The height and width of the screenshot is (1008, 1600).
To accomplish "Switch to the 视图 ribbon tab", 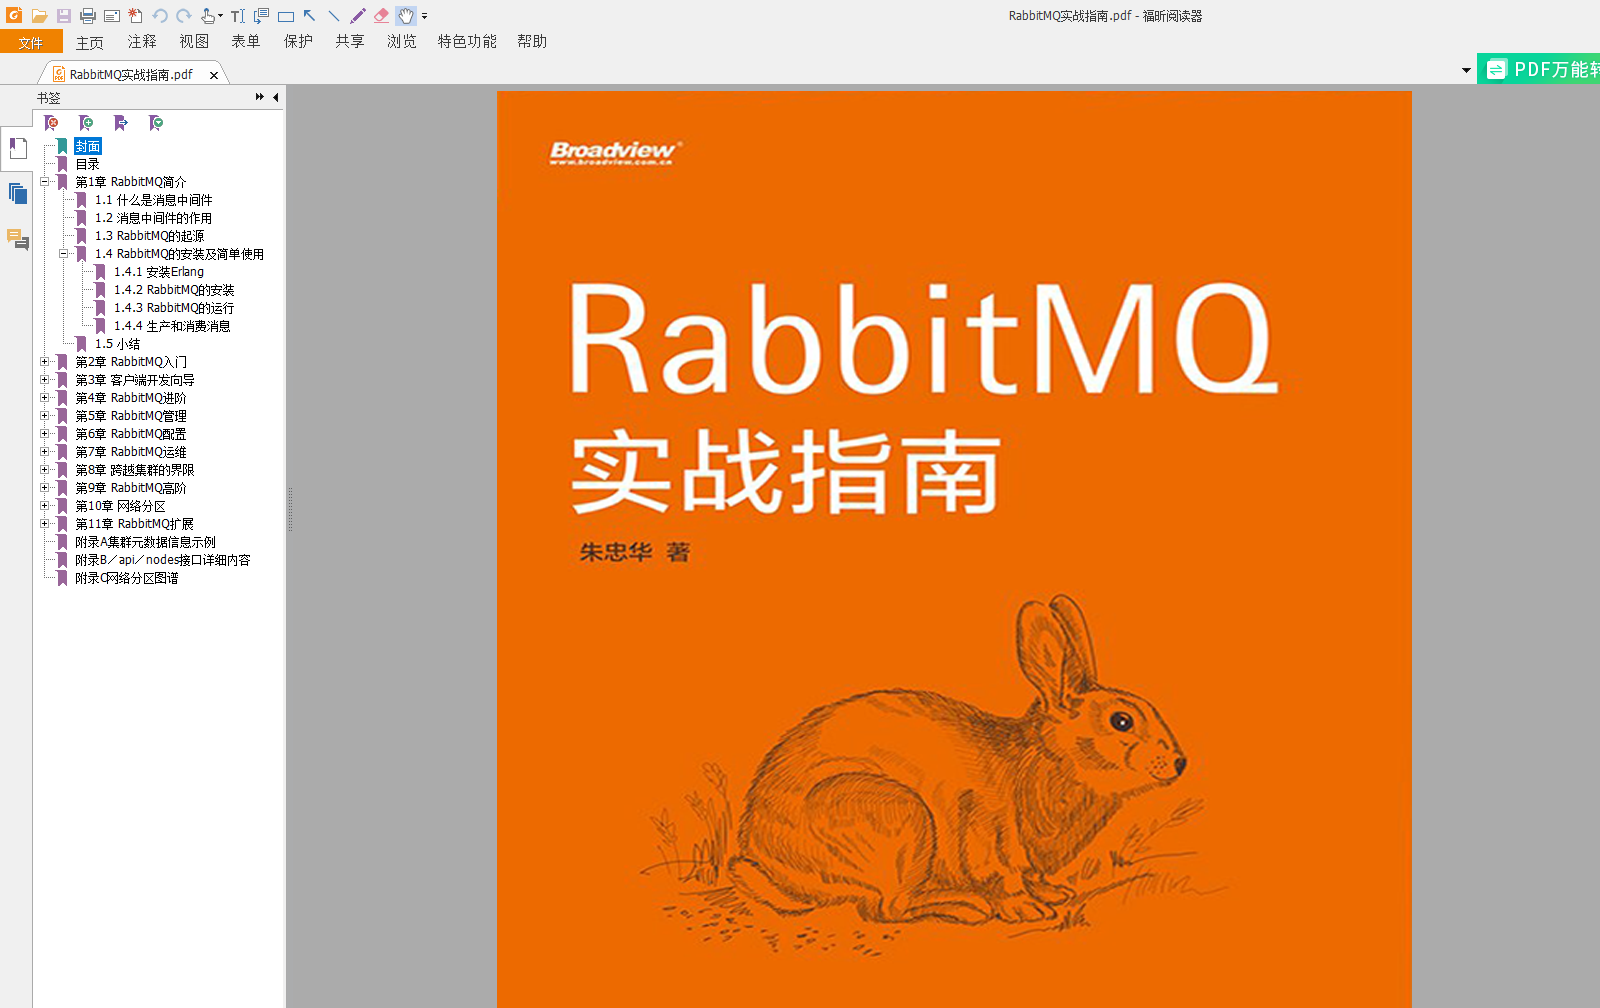I will [x=194, y=42].
